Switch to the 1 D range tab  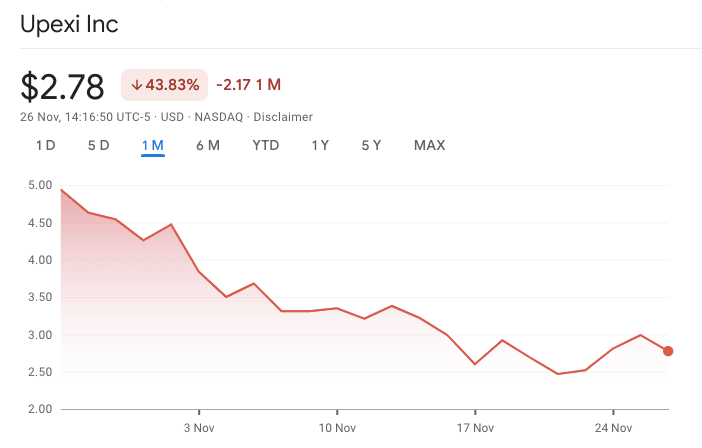[46, 145]
